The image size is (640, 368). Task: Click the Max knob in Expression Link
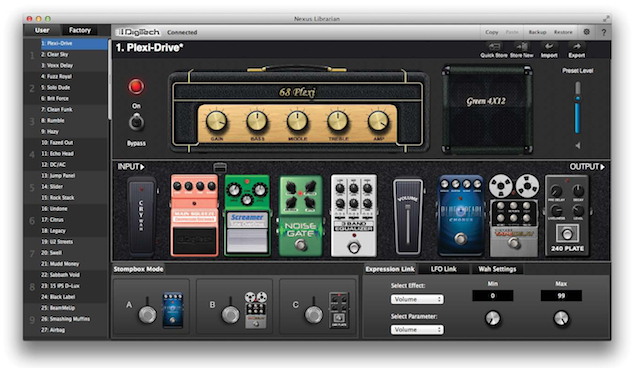(x=561, y=318)
